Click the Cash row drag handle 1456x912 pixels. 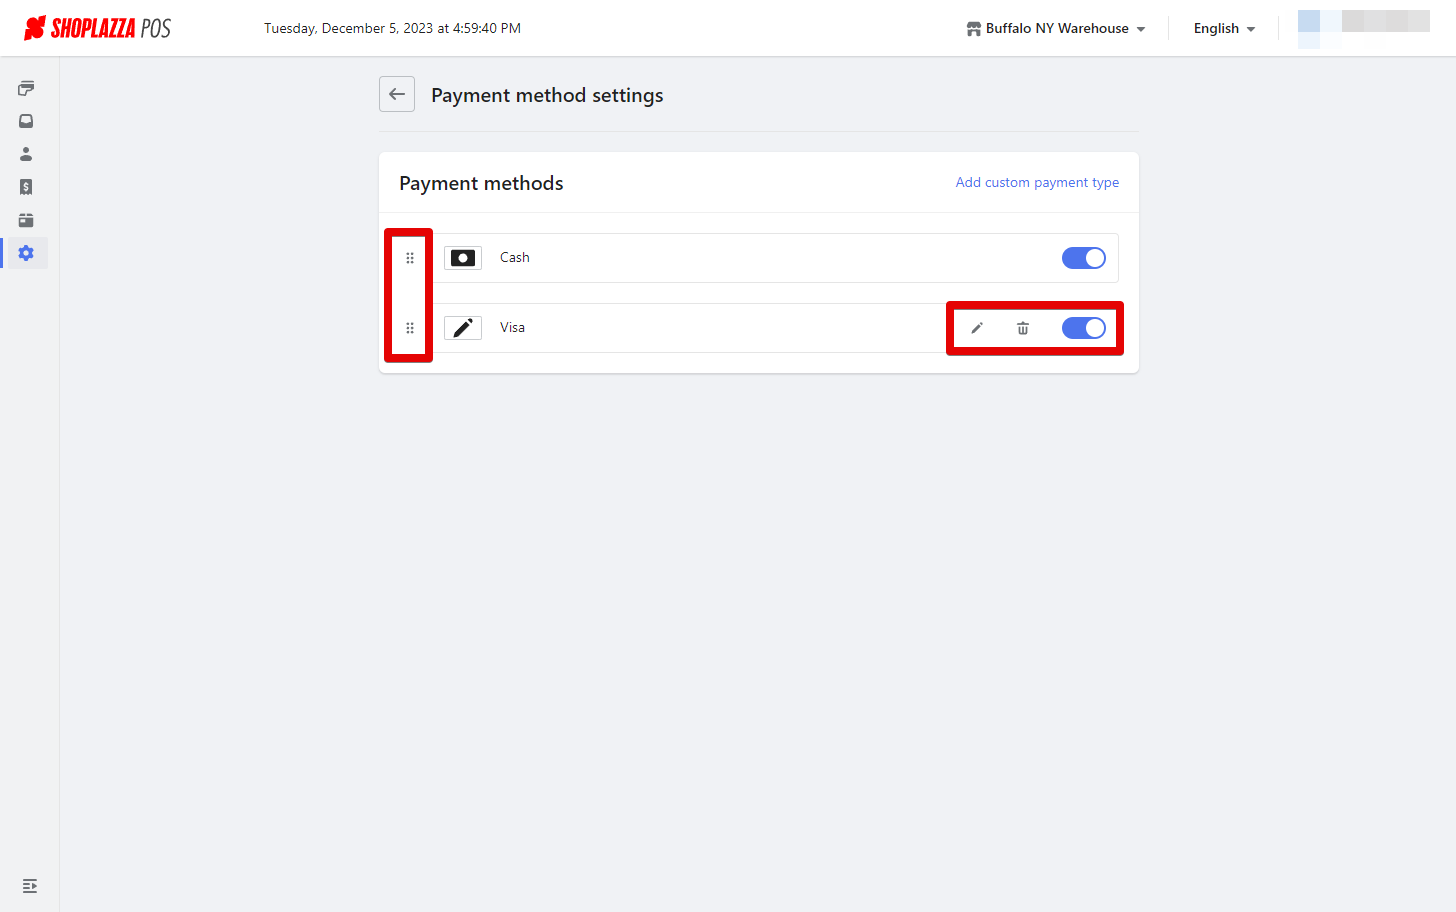(410, 258)
